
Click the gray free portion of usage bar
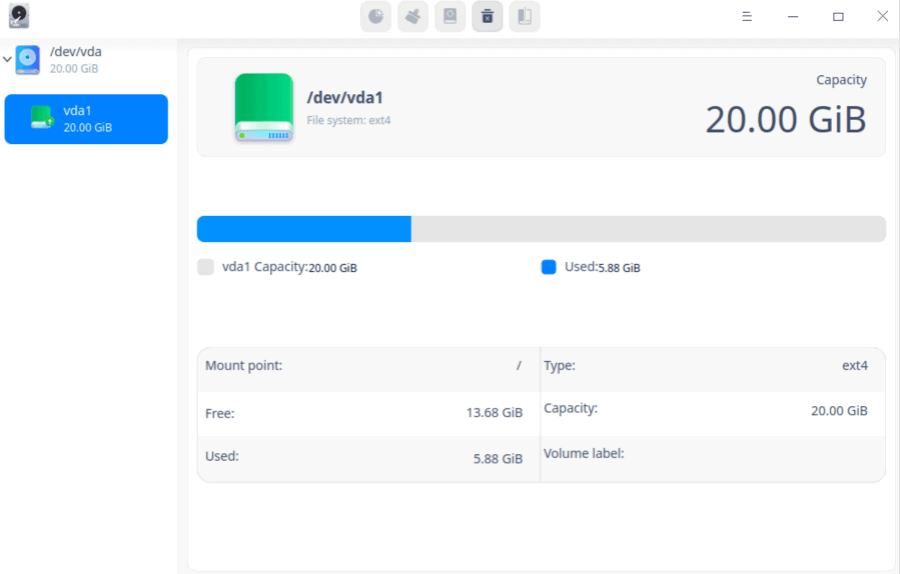tap(647, 229)
